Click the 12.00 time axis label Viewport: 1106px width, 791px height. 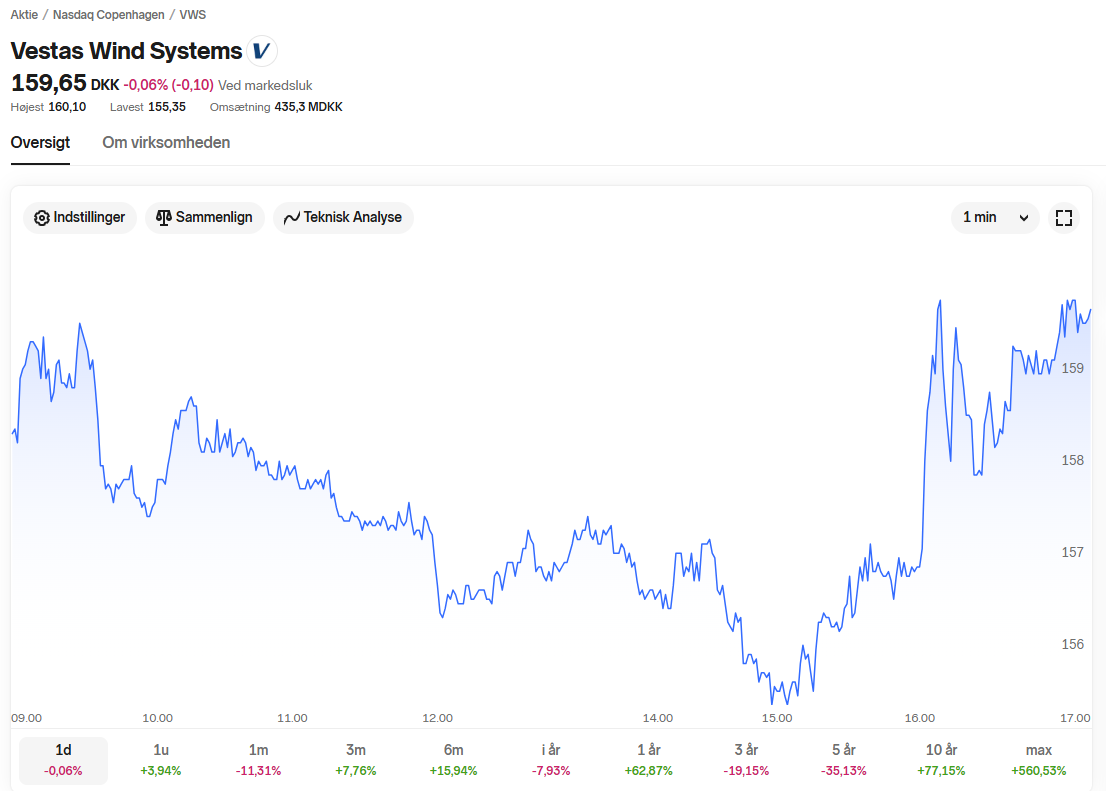click(x=437, y=718)
